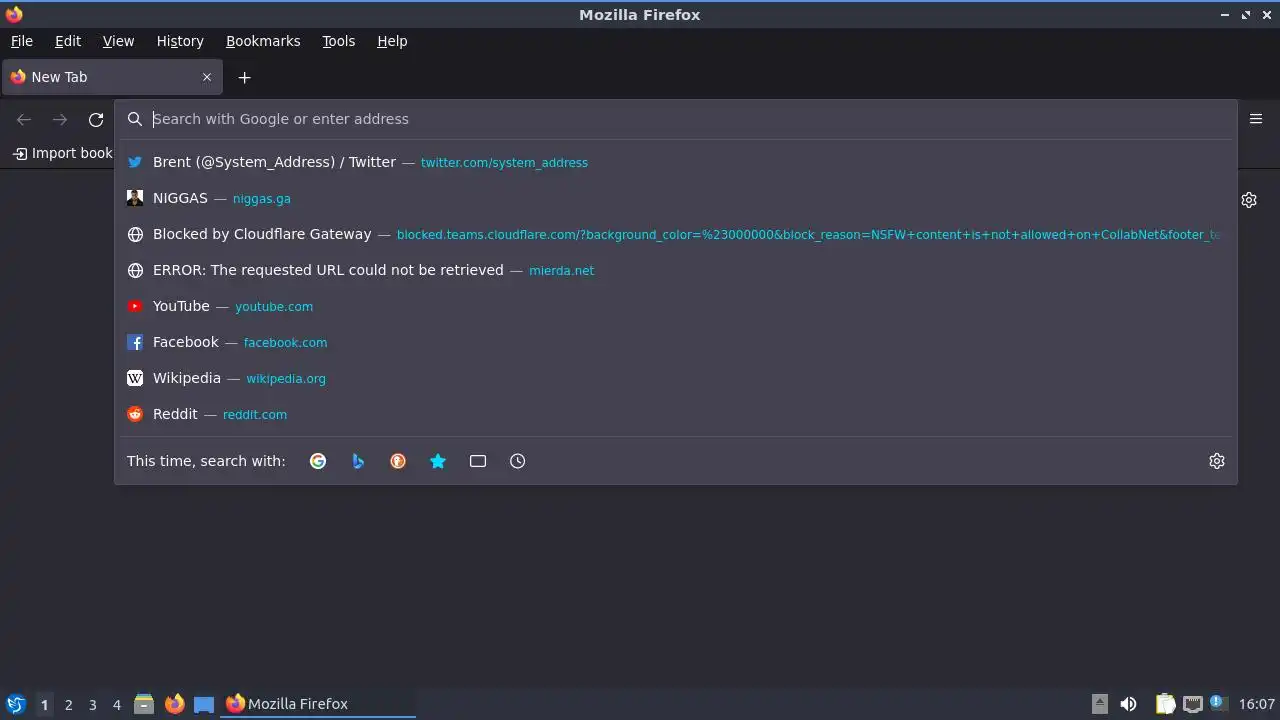The height and width of the screenshot is (720, 1280).
Task: Launch Firefox from taskbar quicklaunch icon
Action: 174,704
